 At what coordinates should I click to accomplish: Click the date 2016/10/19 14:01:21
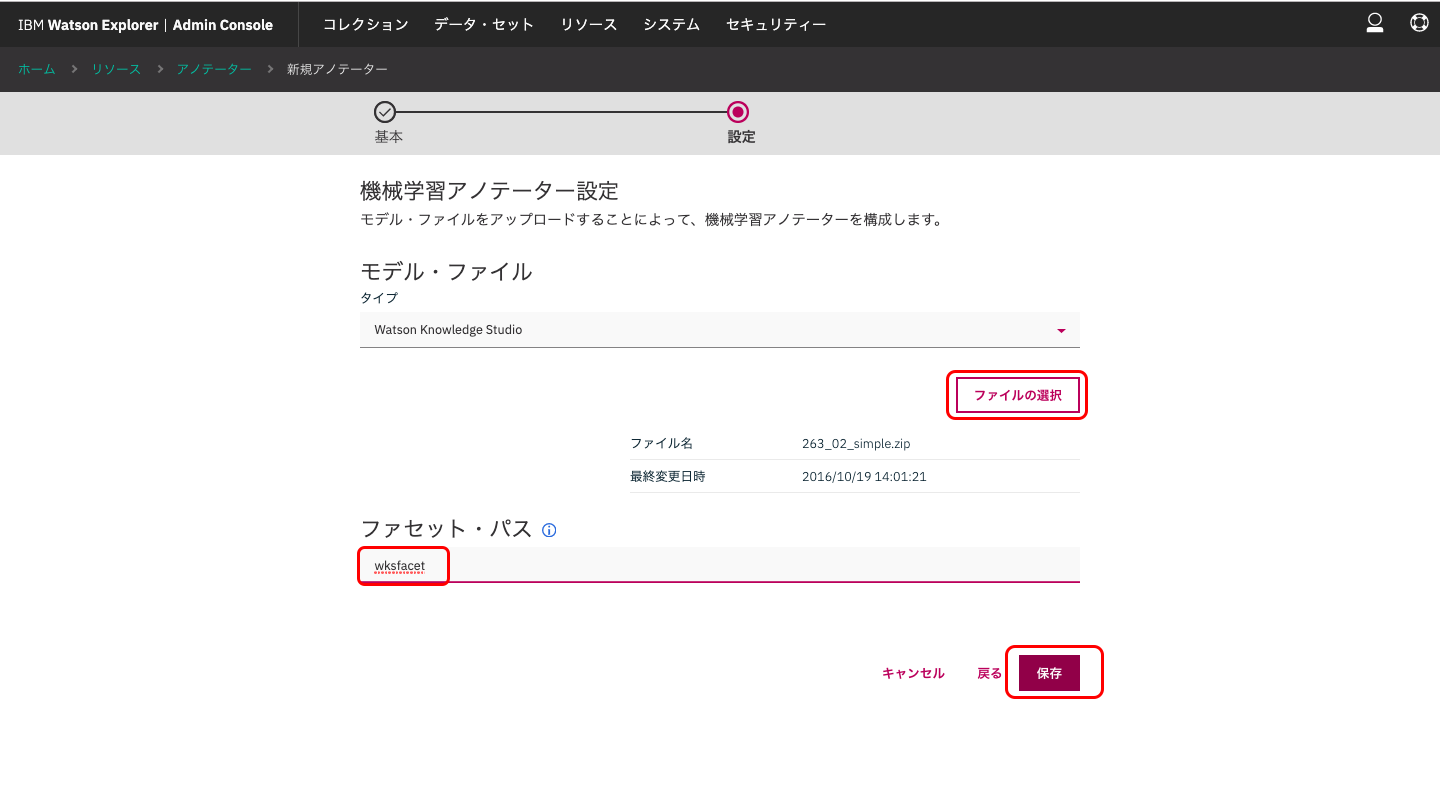tap(864, 476)
